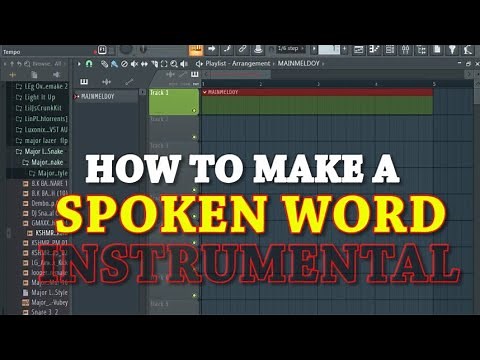Image resolution: width=480 pixels, height=360 pixels.
Task: Open the Playlist view toolbar icon
Action: click(x=359, y=50)
